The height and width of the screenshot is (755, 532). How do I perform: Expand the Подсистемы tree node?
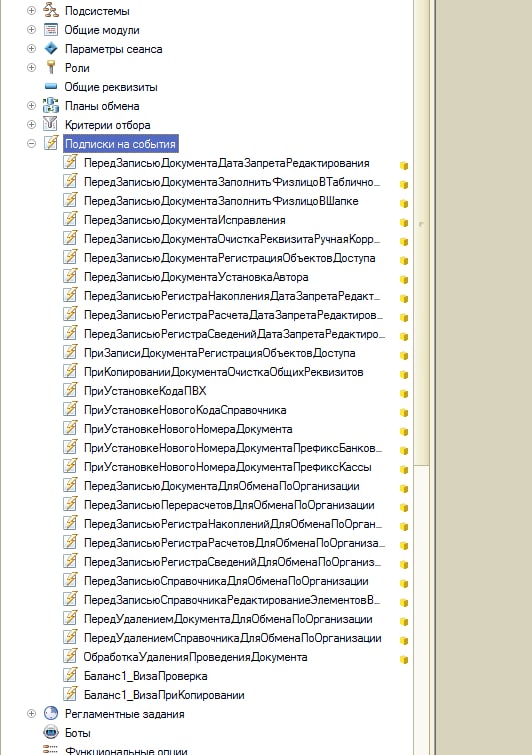coord(31,11)
